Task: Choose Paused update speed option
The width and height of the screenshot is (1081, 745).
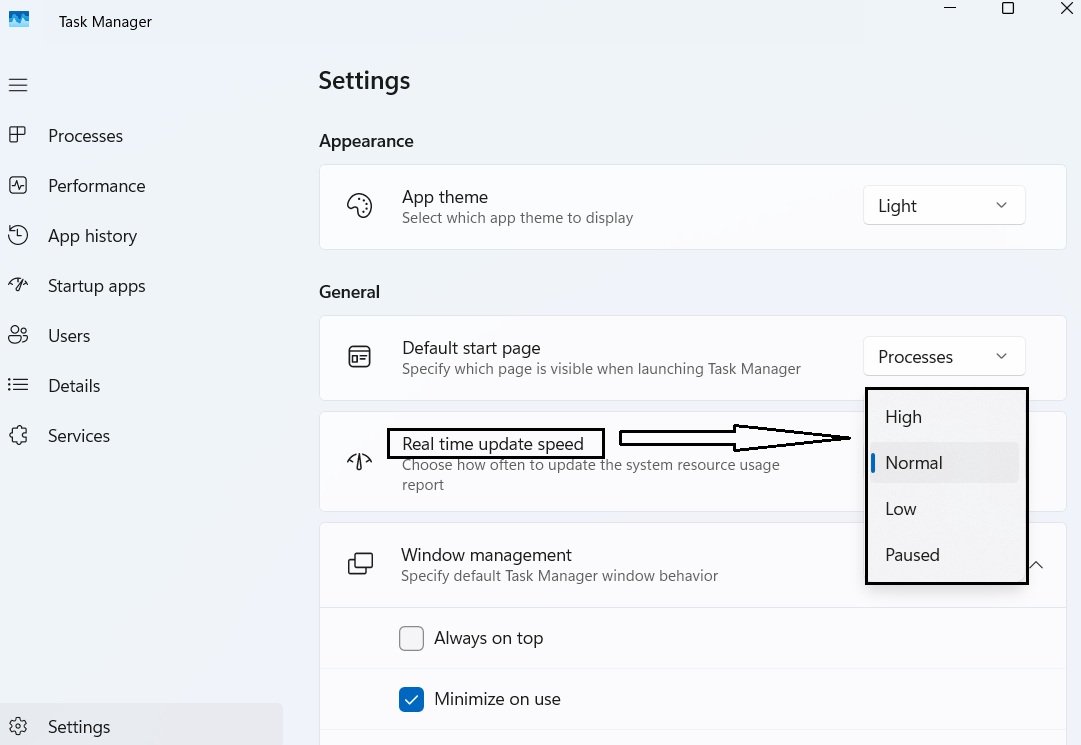Action: tap(944, 555)
